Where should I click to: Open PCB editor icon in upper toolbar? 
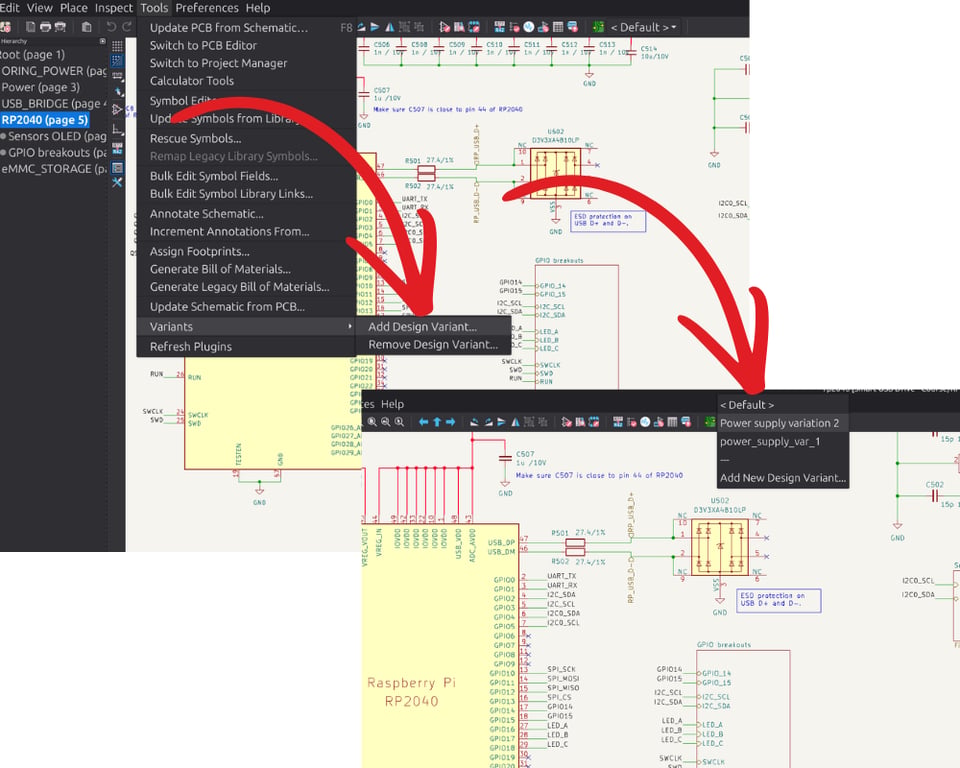point(598,27)
